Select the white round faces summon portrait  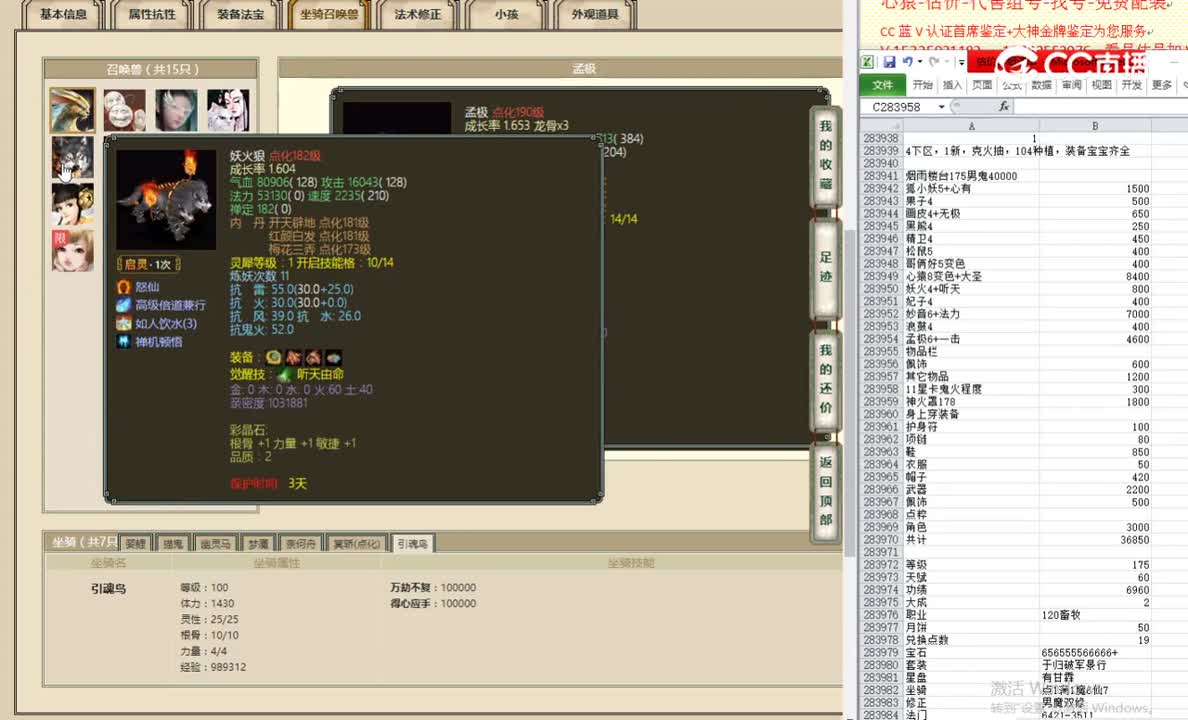124,110
